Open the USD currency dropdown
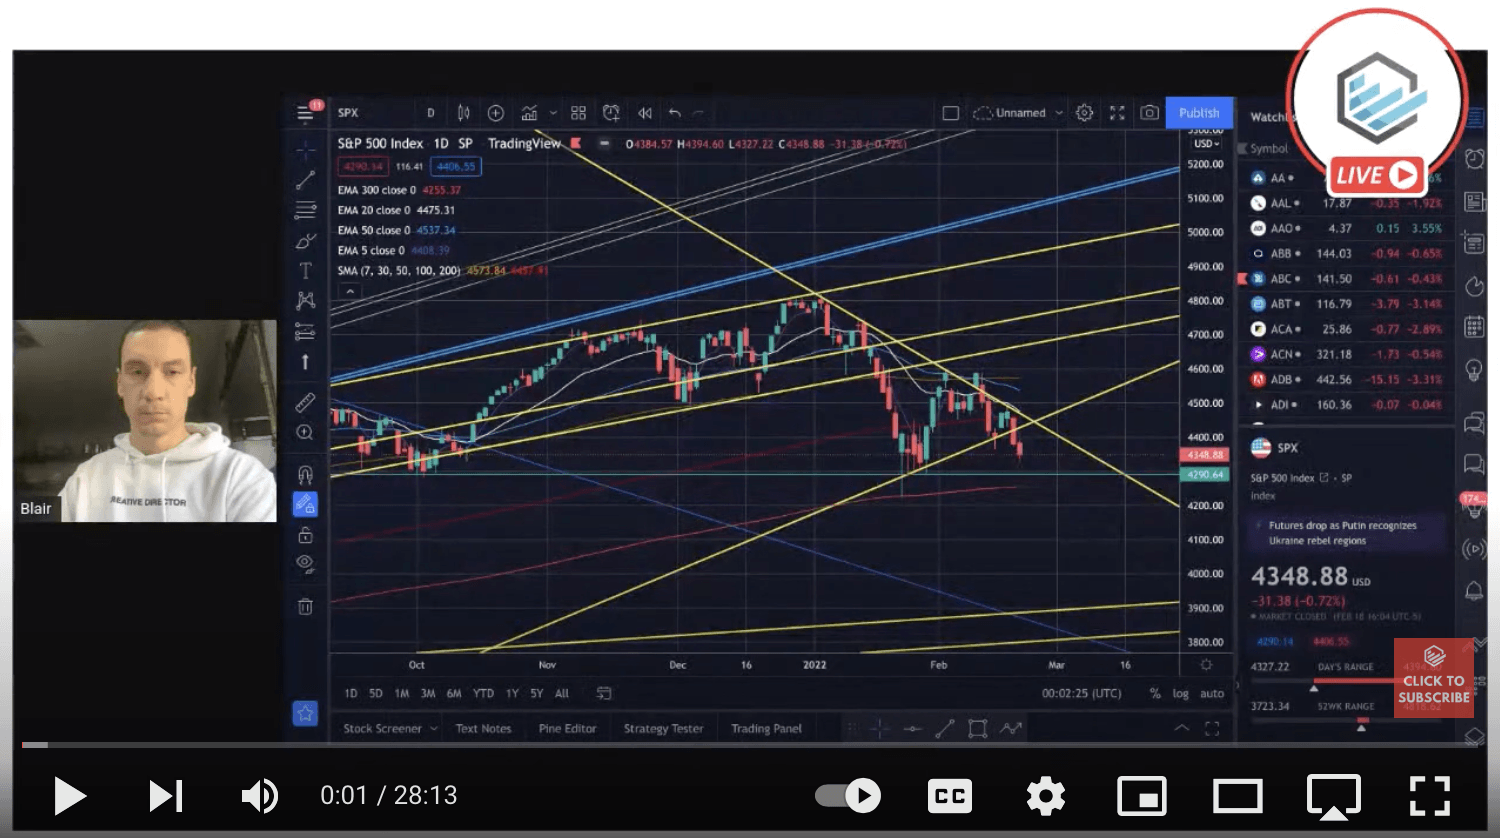Viewport: 1500px width, 838px height. tap(1206, 144)
